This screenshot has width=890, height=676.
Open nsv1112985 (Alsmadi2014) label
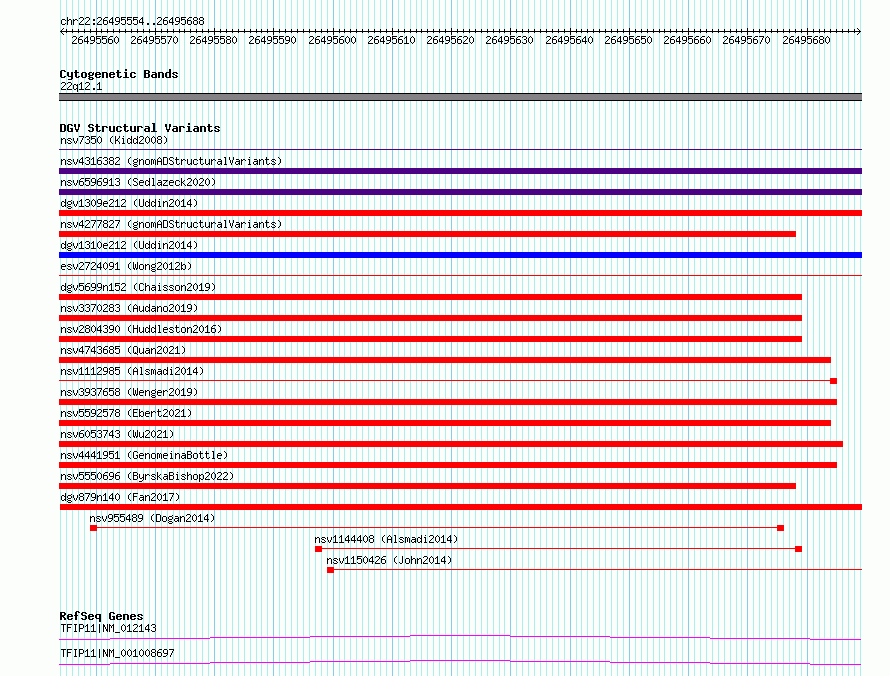pos(132,371)
